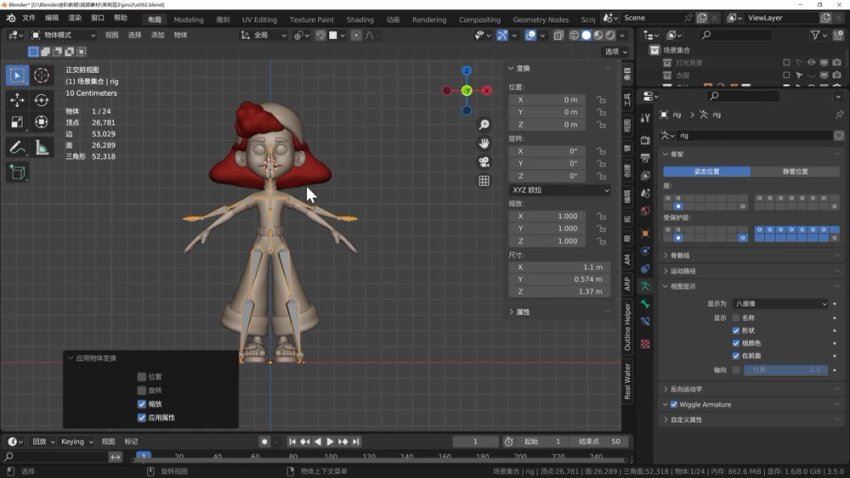Uncheck 在前面 checkbox

coord(736,356)
